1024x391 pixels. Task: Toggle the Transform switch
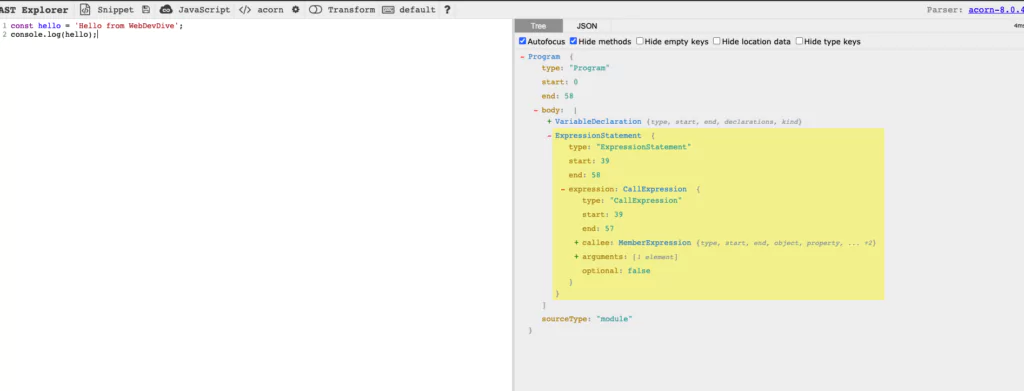(315, 10)
